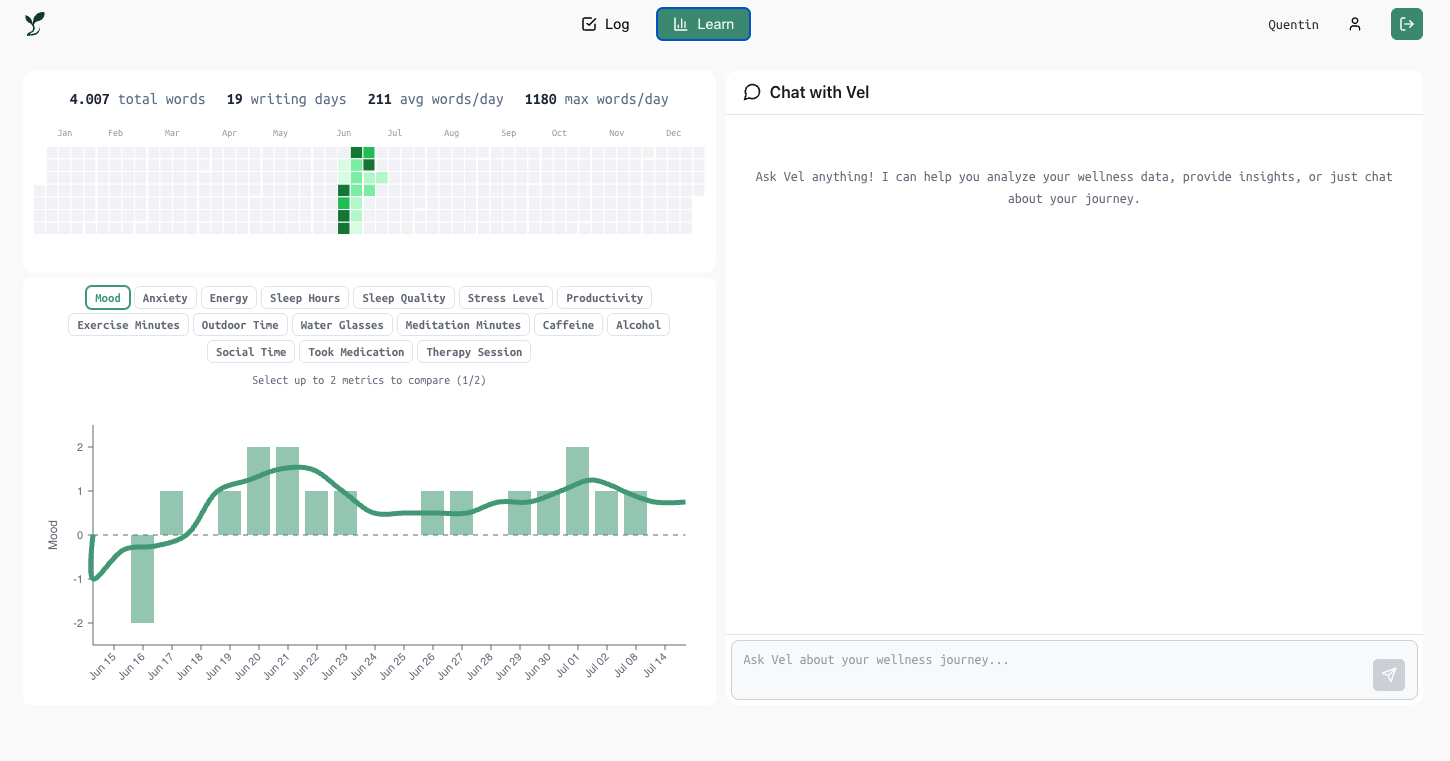Open the Log tab

click(606, 24)
